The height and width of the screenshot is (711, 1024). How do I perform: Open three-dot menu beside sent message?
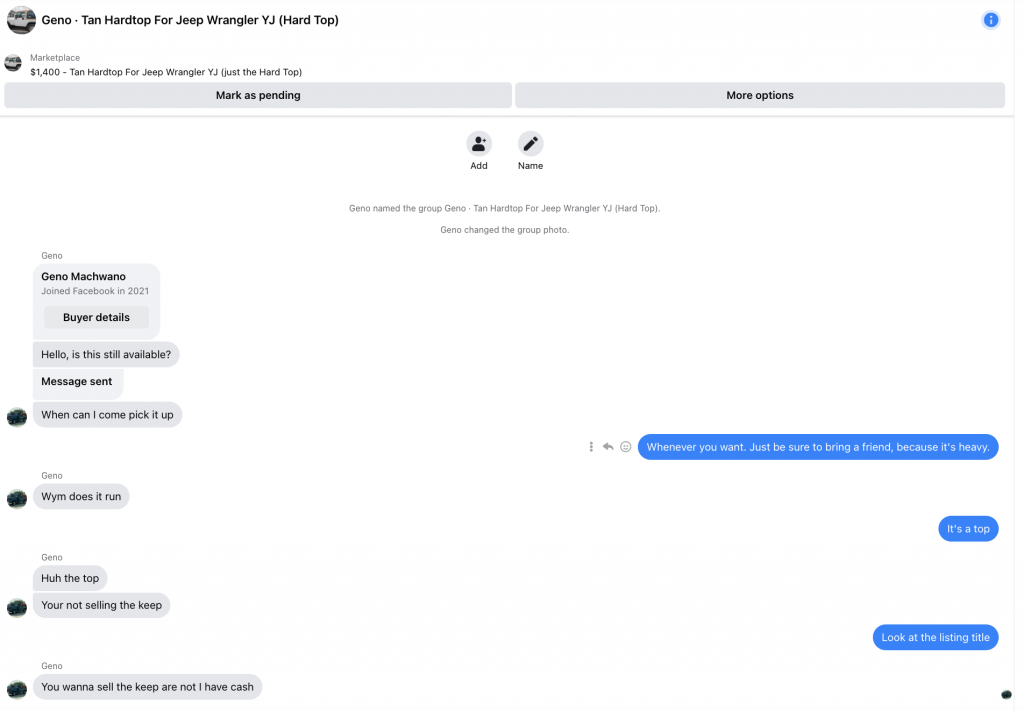591,447
